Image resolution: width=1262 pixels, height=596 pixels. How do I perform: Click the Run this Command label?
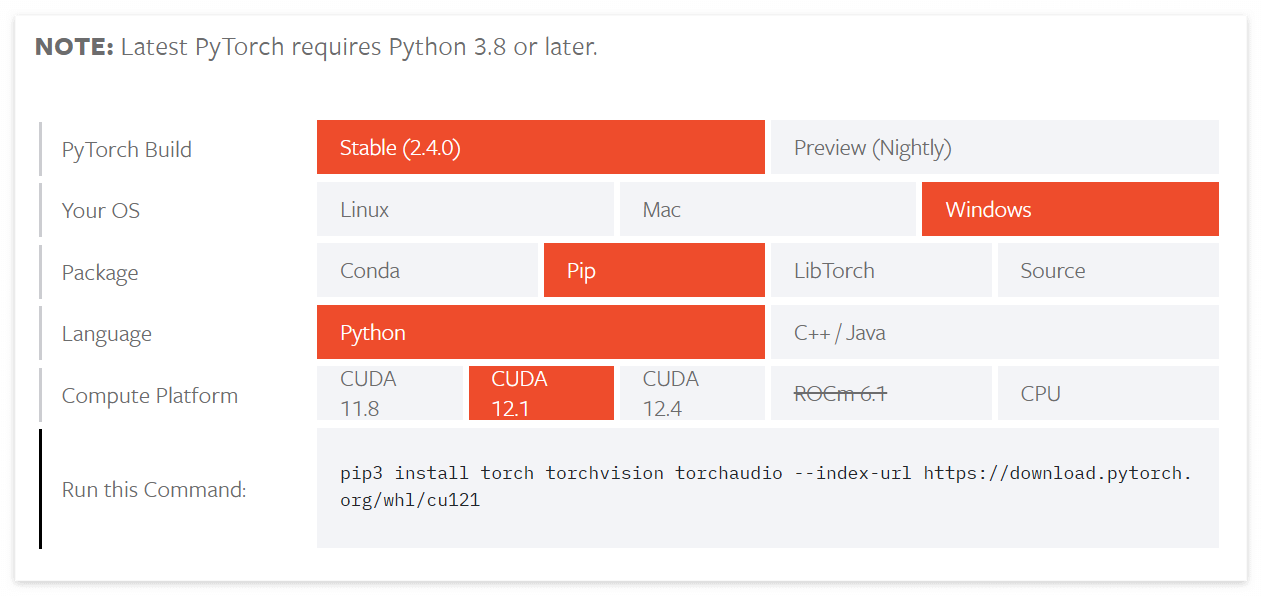153,489
